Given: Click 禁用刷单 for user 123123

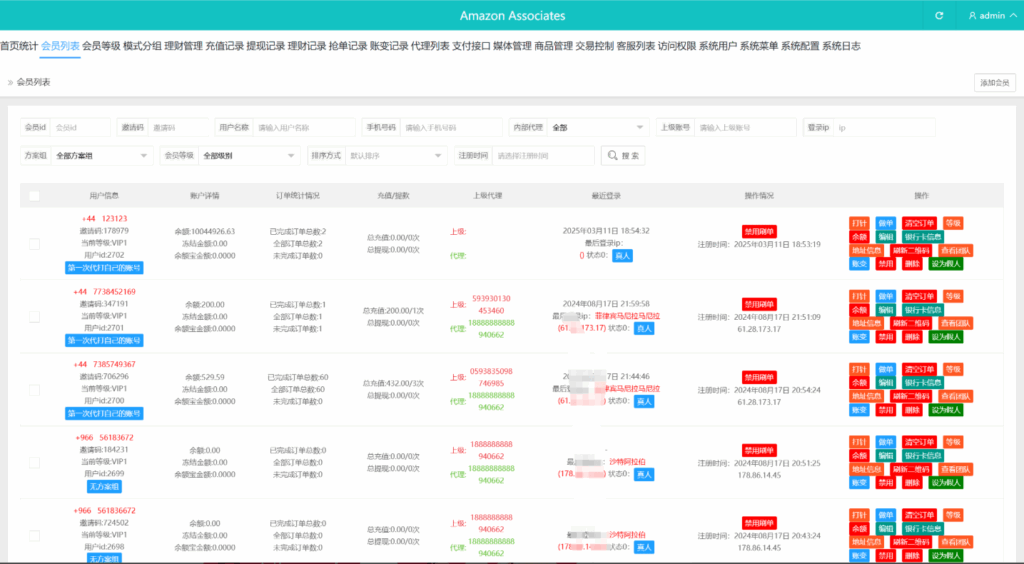Looking at the screenshot, I should coord(759,231).
